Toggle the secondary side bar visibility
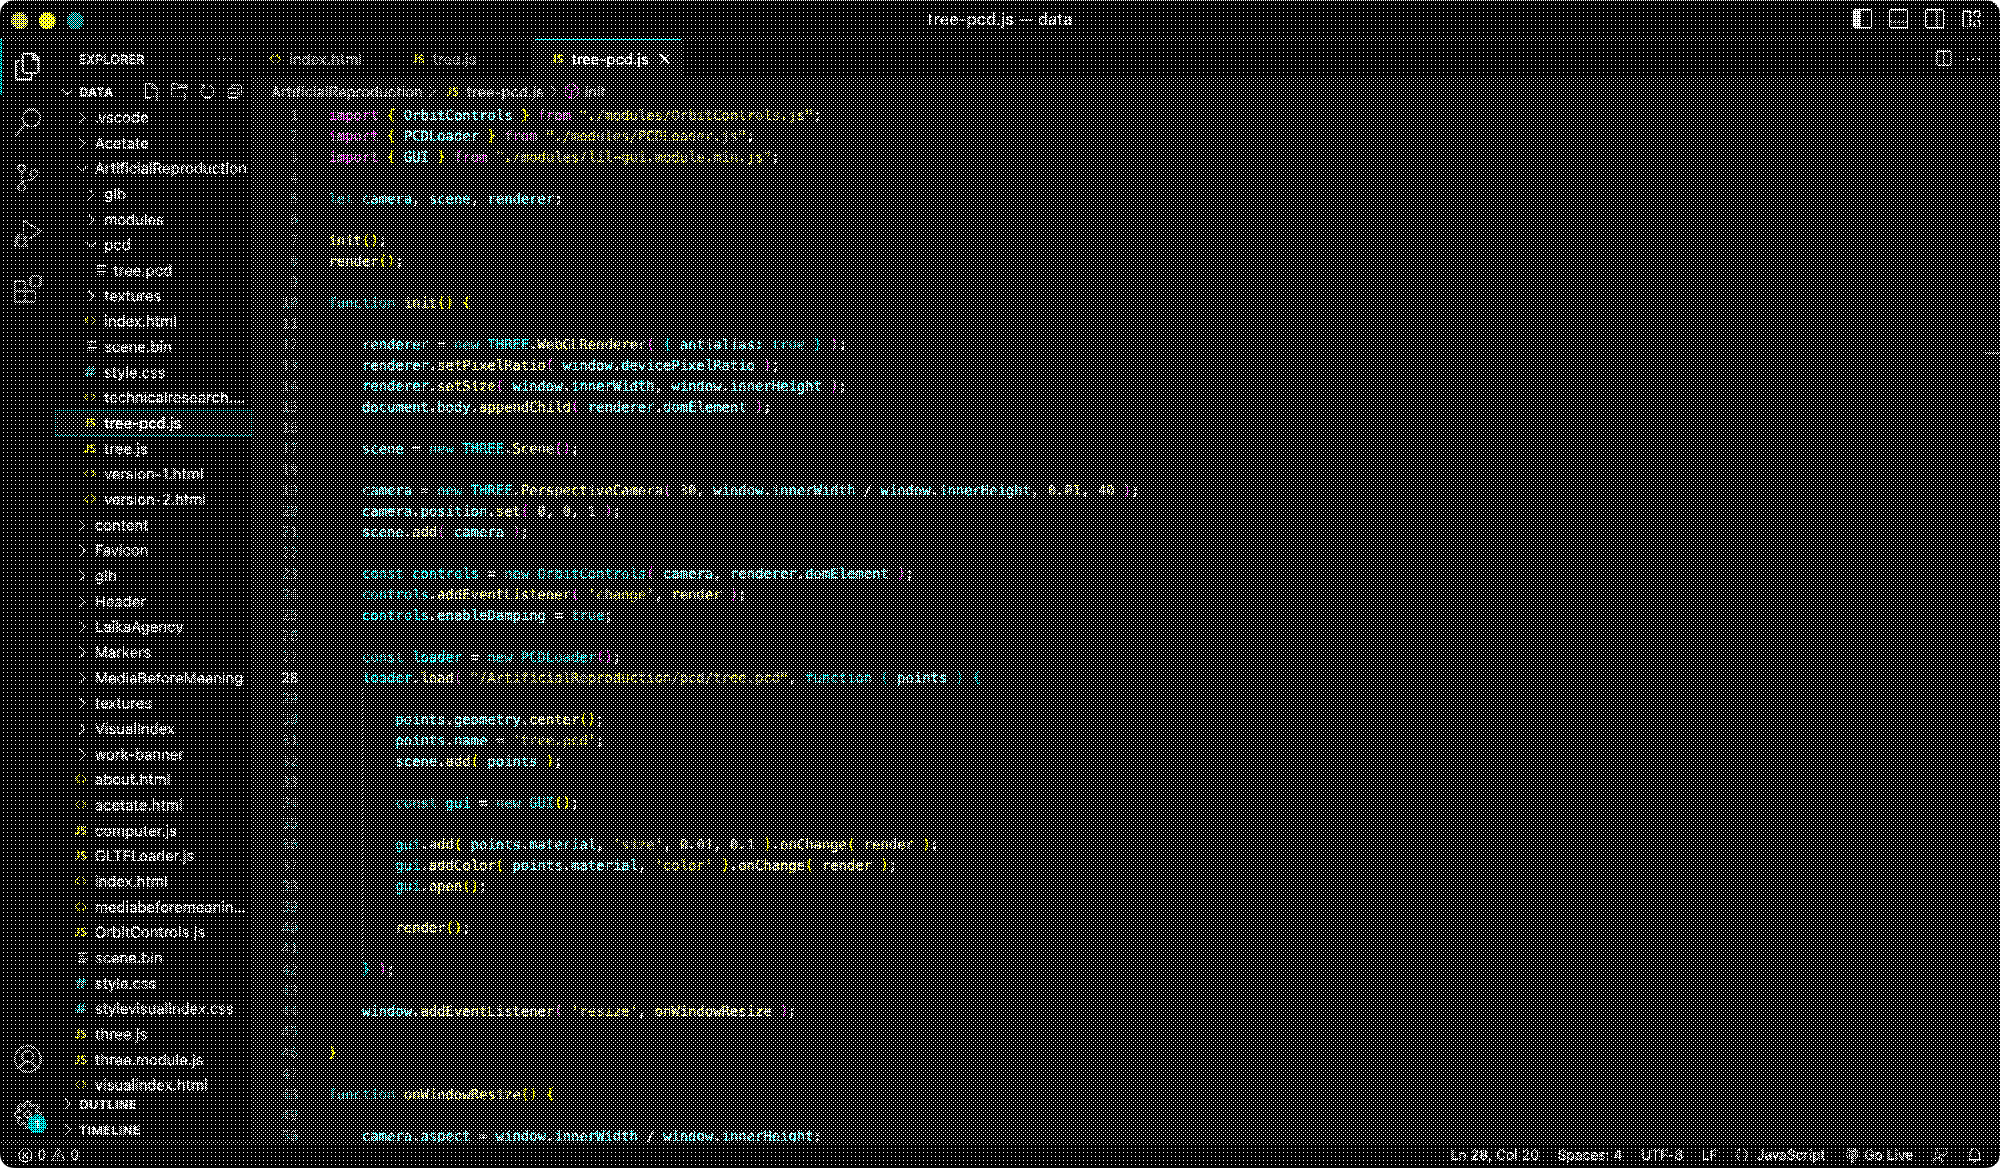The image size is (2000, 1168). [1935, 19]
